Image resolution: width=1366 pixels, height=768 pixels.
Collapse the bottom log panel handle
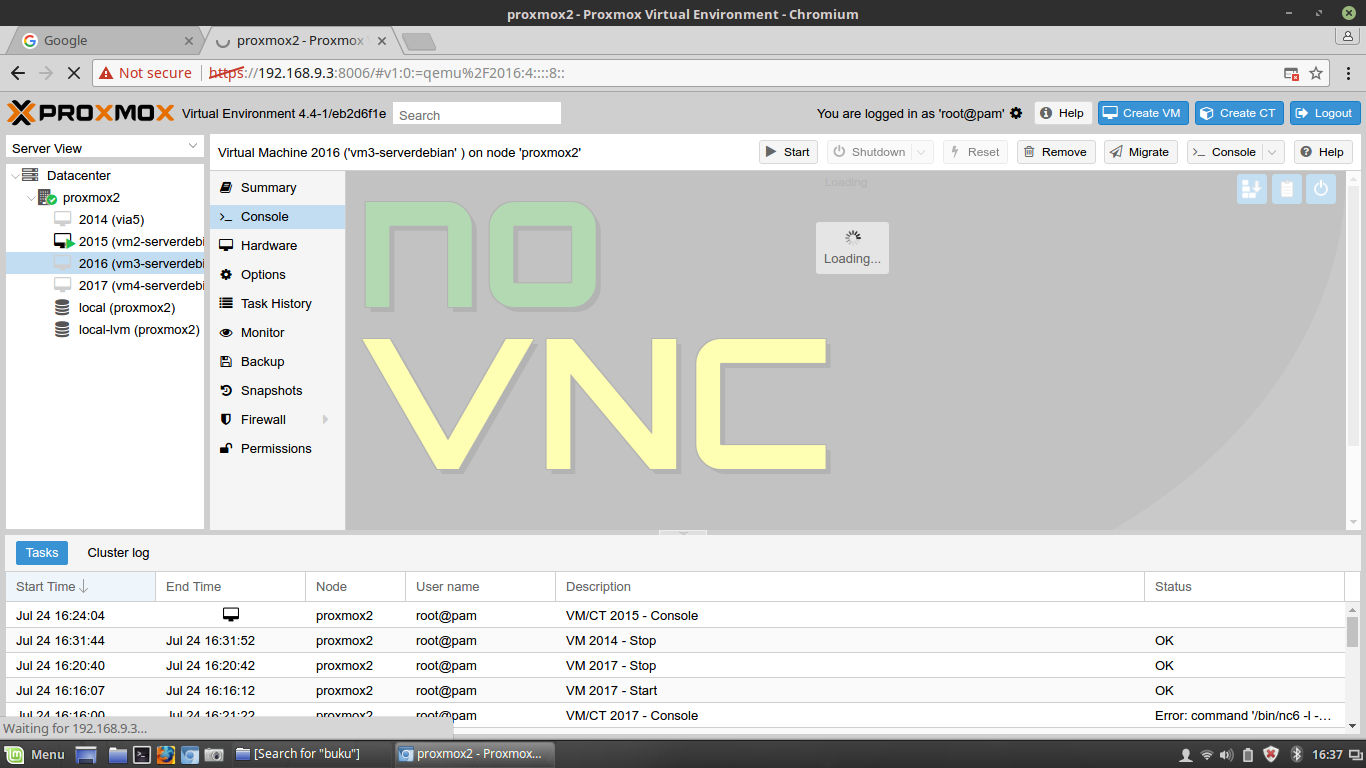683,533
